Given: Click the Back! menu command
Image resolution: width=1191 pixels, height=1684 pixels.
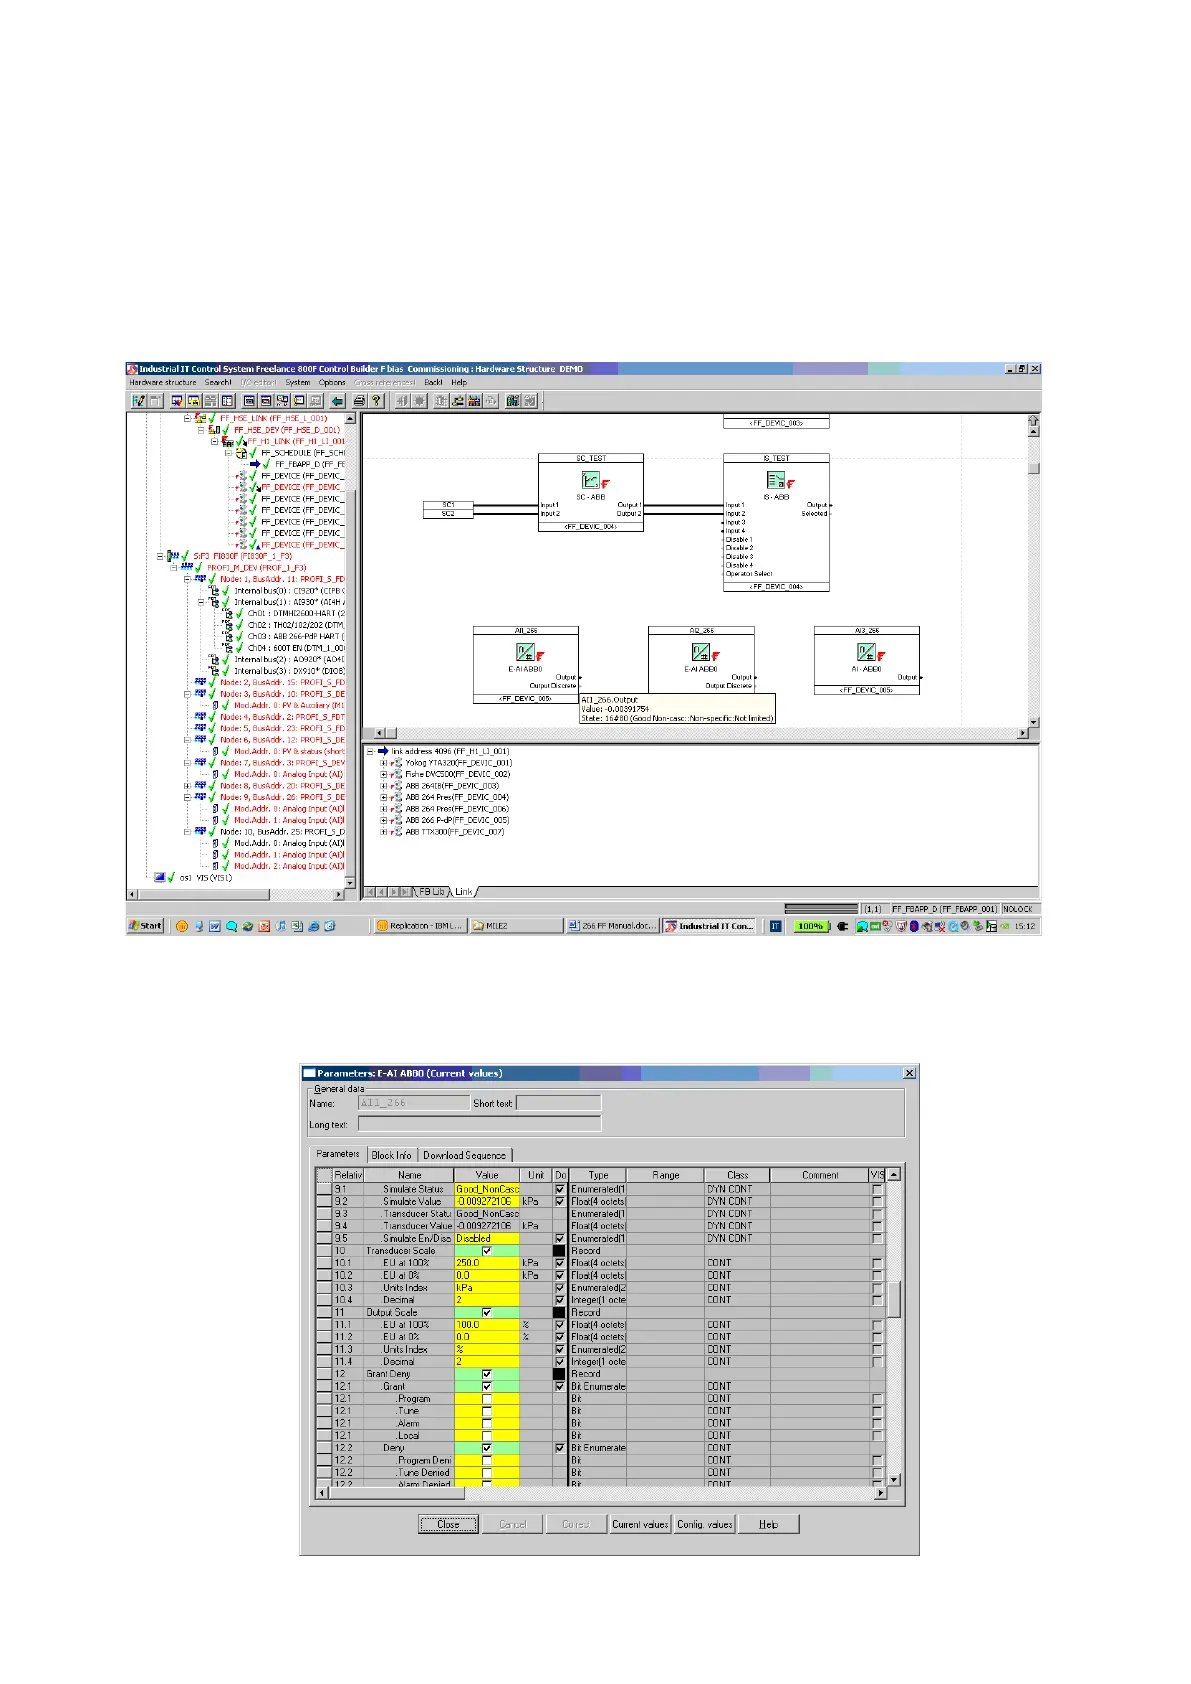Looking at the screenshot, I should (433, 382).
